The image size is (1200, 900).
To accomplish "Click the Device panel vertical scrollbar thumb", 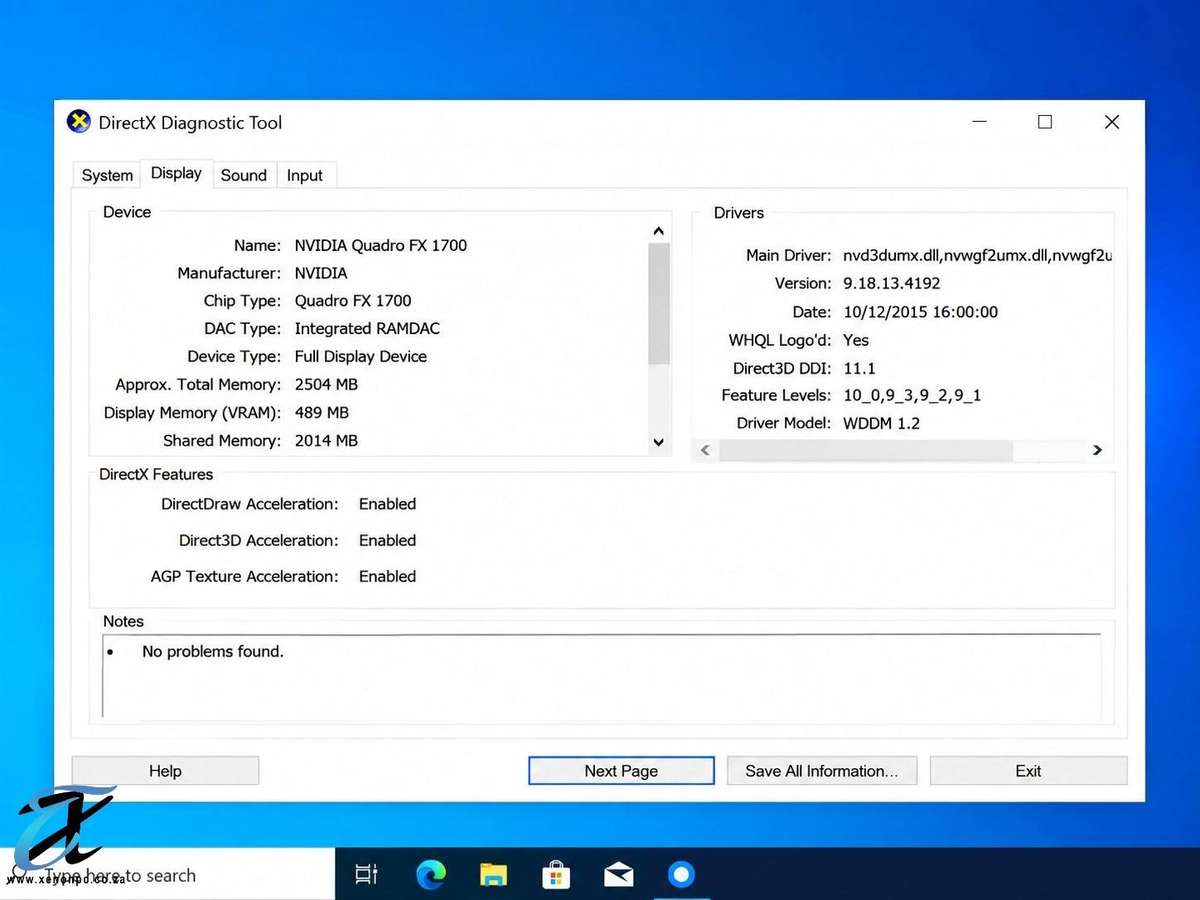I will click(x=658, y=304).
